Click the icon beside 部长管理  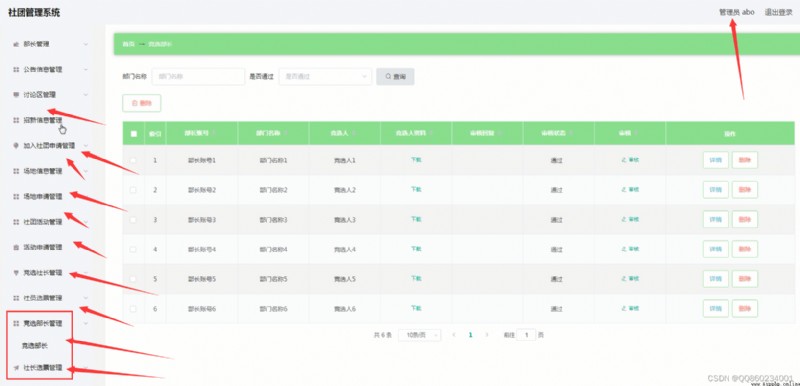coord(15,44)
